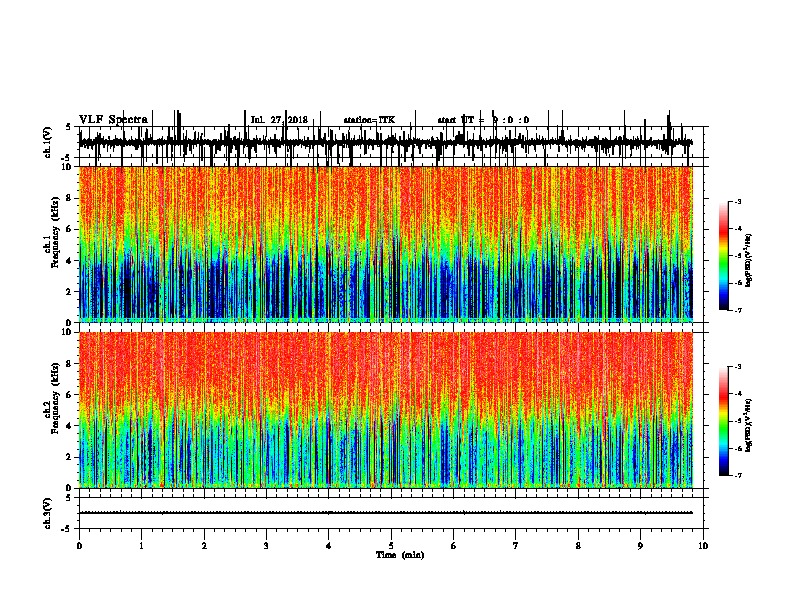This screenshot has width=792, height=612.
Task: Click the 'VLF Spectra' title text
Action: 113,120
